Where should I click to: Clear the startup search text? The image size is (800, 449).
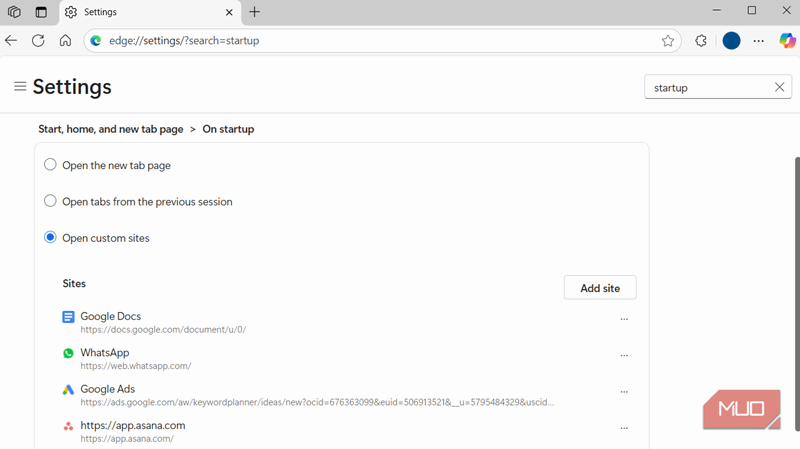(x=780, y=88)
